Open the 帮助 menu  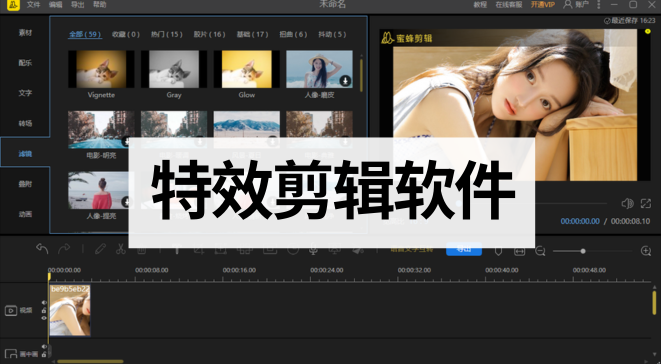pos(99,5)
